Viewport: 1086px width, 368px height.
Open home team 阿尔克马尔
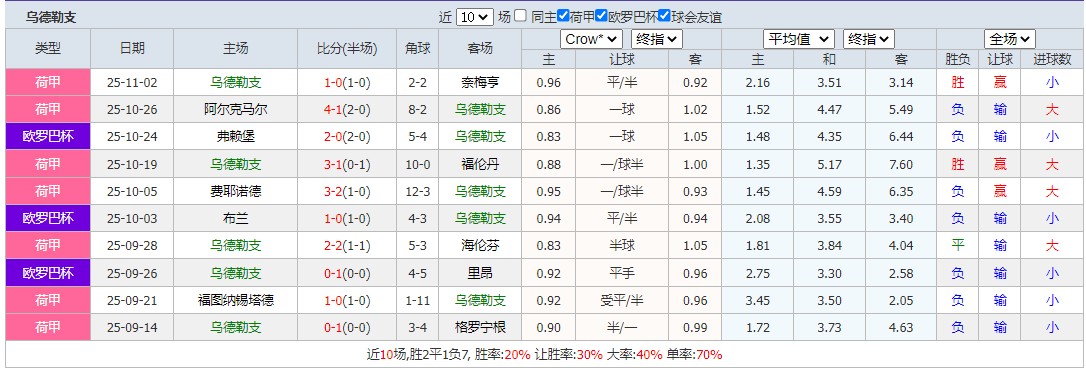tap(236, 109)
